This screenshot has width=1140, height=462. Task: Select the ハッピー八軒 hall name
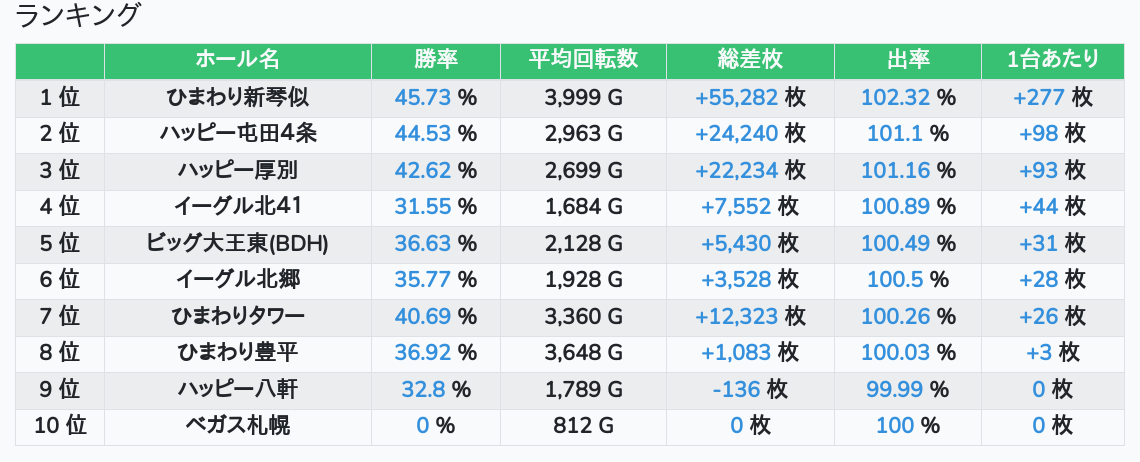[237, 389]
